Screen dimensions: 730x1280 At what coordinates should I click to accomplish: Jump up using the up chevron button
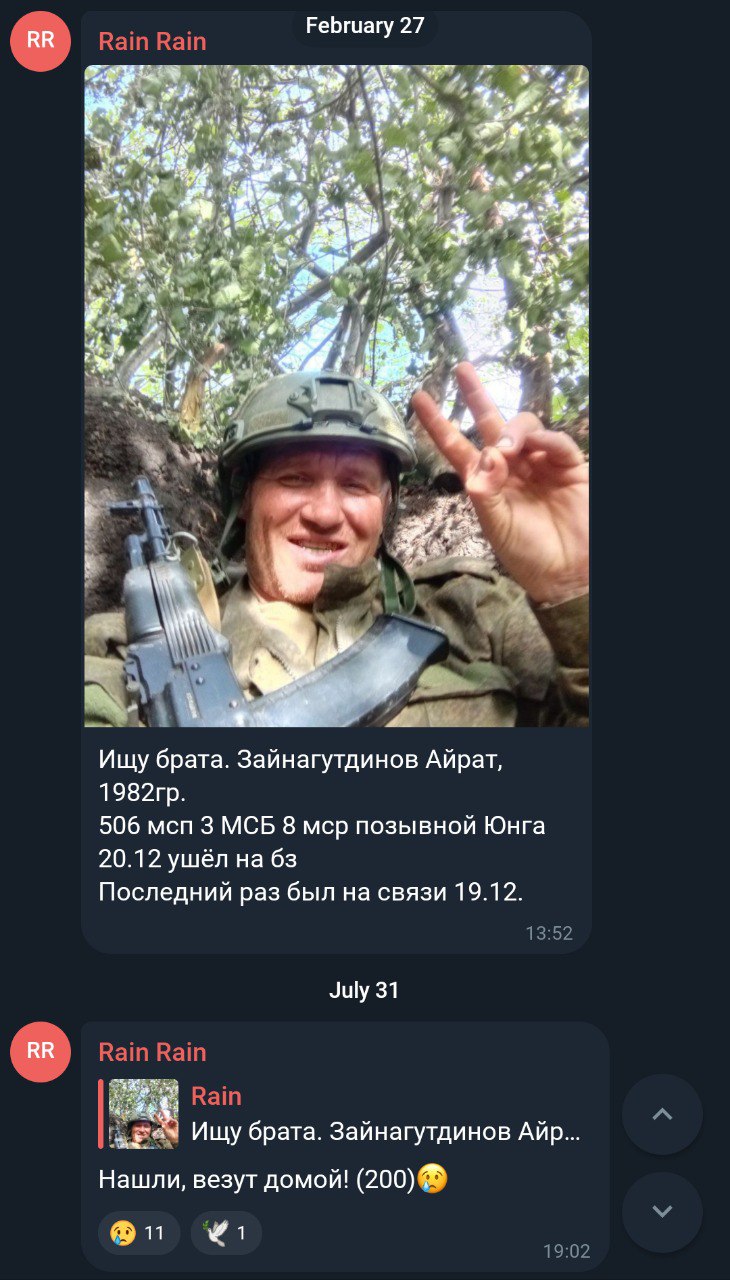(662, 1114)
